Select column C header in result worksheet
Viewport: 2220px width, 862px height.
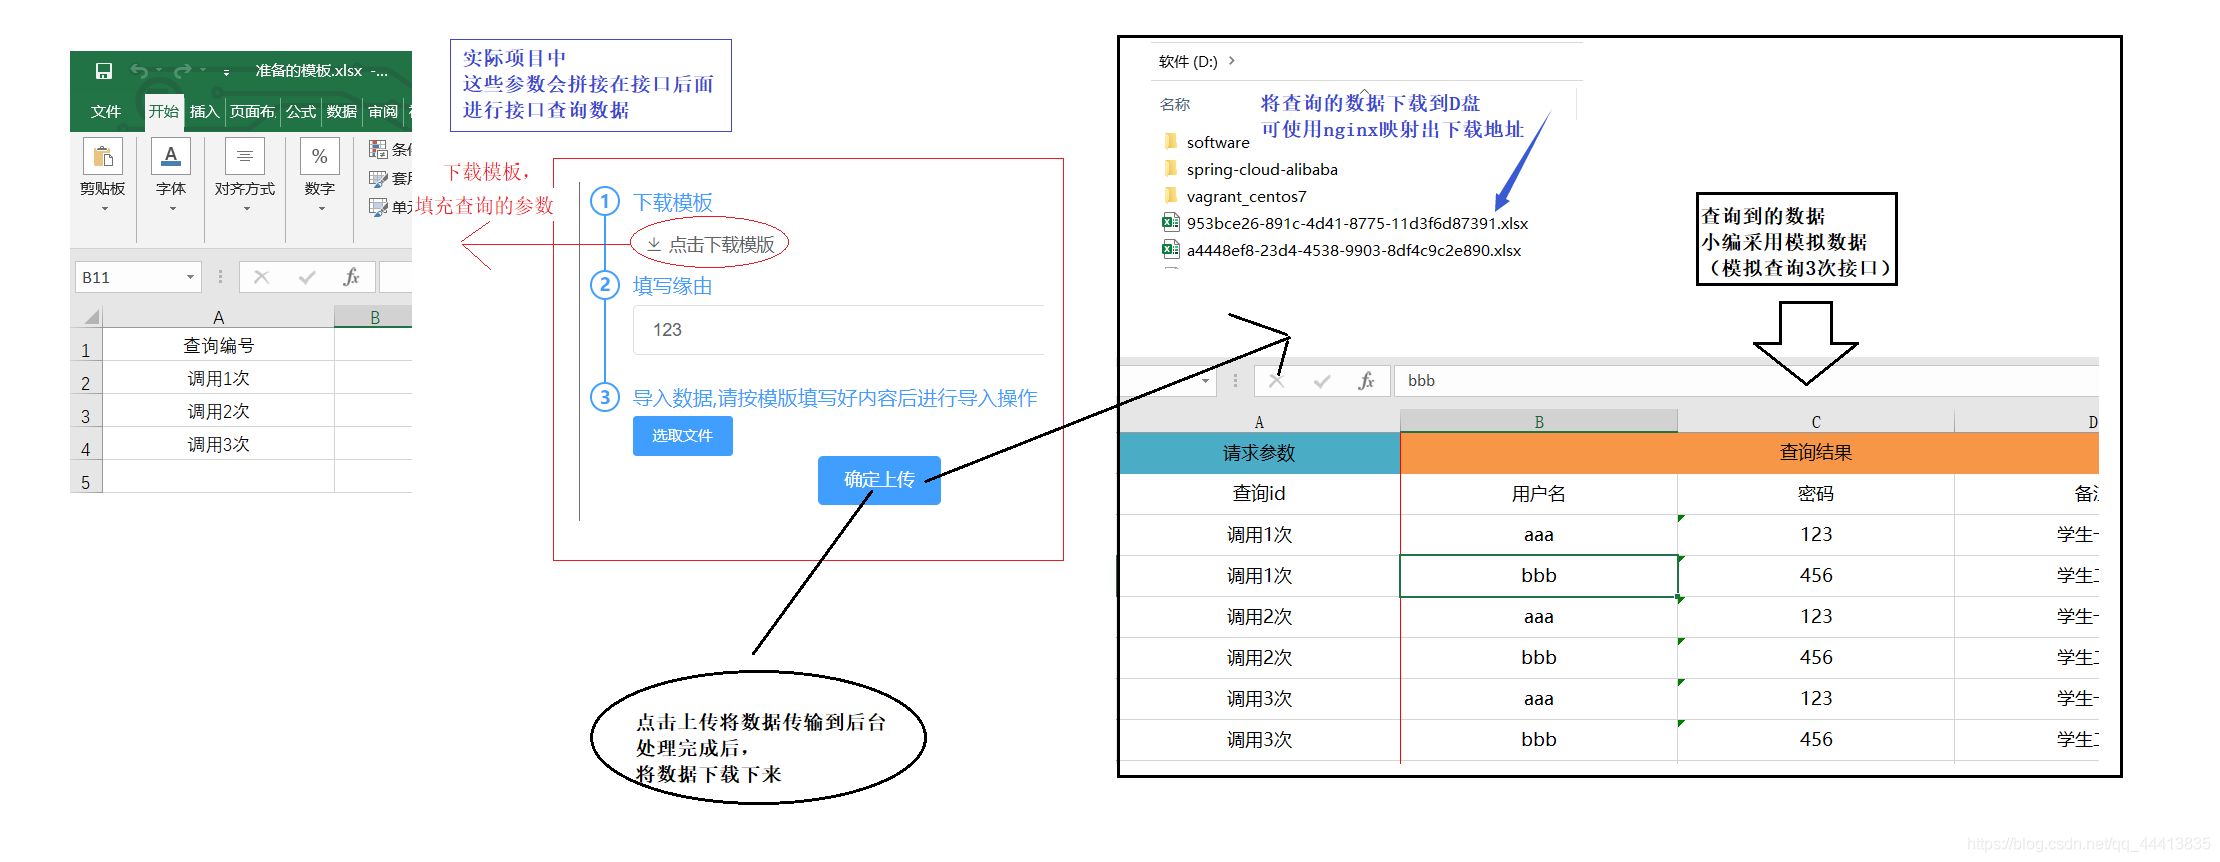click(1816, 422)
